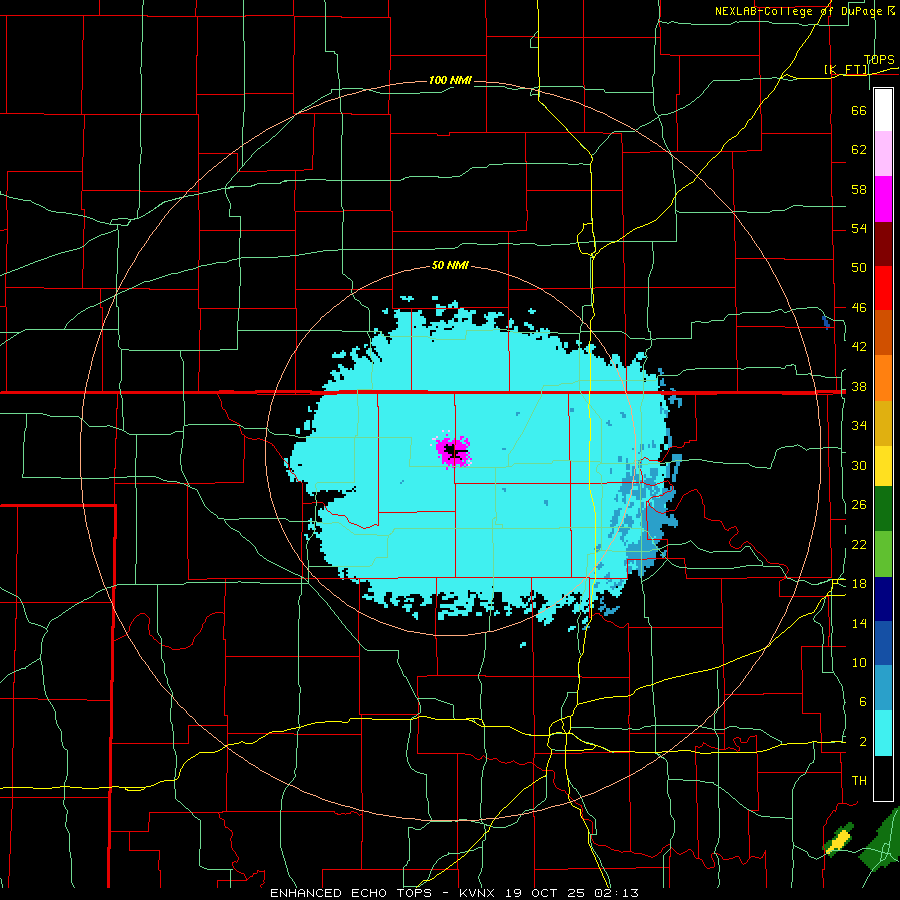Click the legend value "34"
Image resolution: width=900 pixels, height=900 pixels.
click(859, 426)
